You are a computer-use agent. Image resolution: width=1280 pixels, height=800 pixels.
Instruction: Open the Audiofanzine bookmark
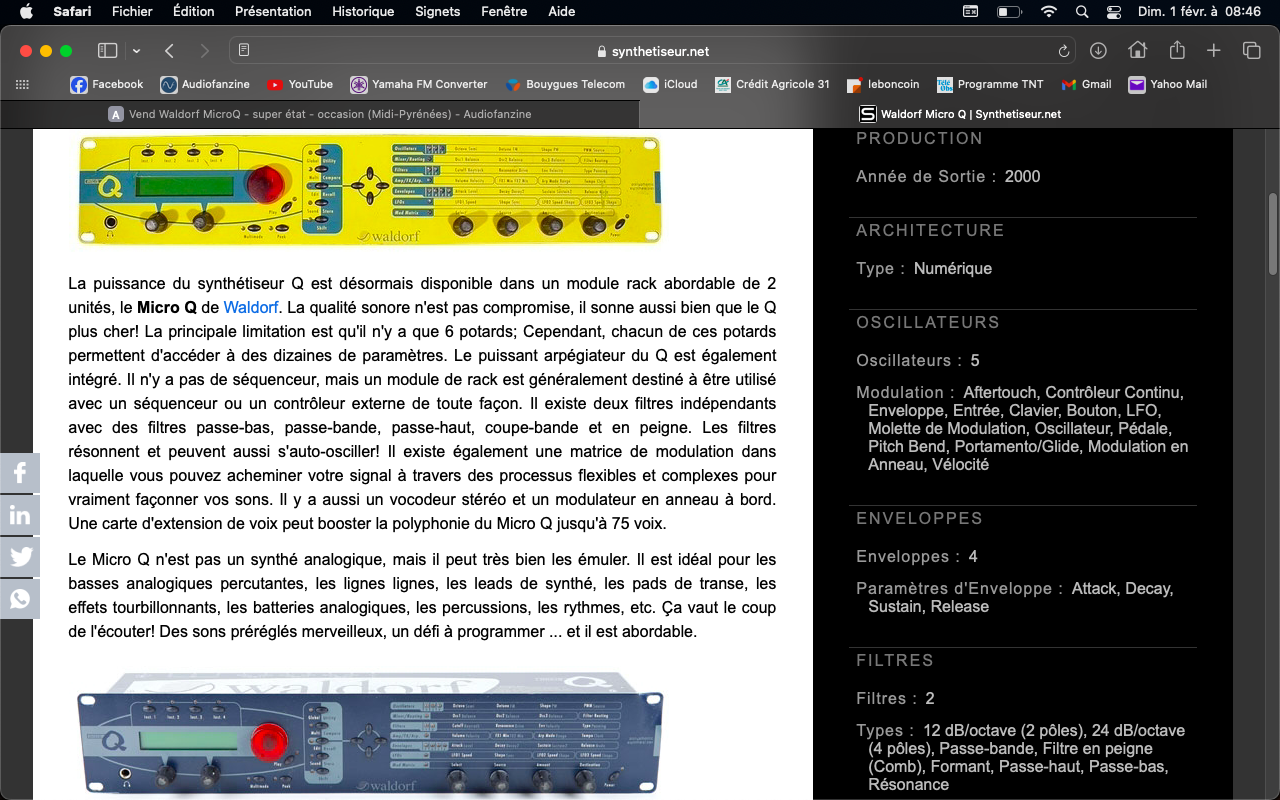[205, 85]
